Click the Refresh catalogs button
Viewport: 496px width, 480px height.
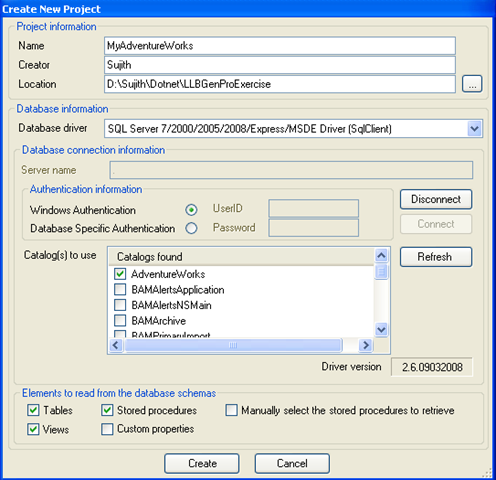pyautogui.click(x=436, y=257)
